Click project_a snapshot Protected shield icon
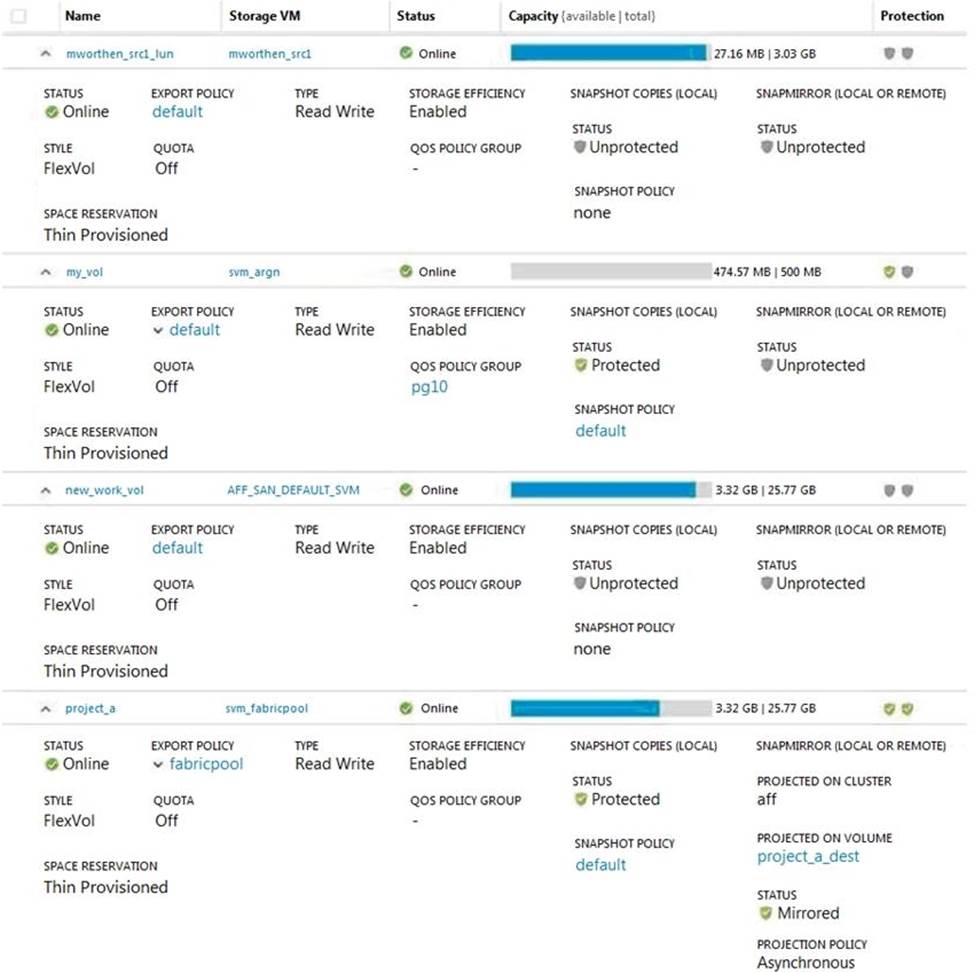 [x=580, y=800]
